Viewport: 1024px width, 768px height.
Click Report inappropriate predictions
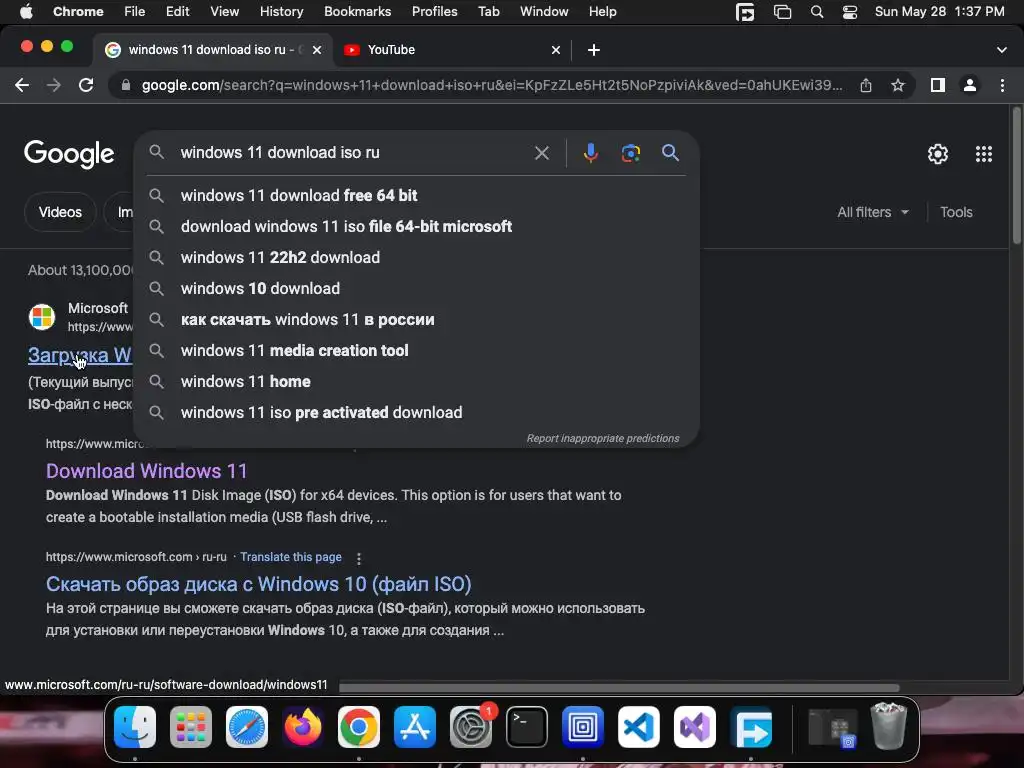click(603, 438)
